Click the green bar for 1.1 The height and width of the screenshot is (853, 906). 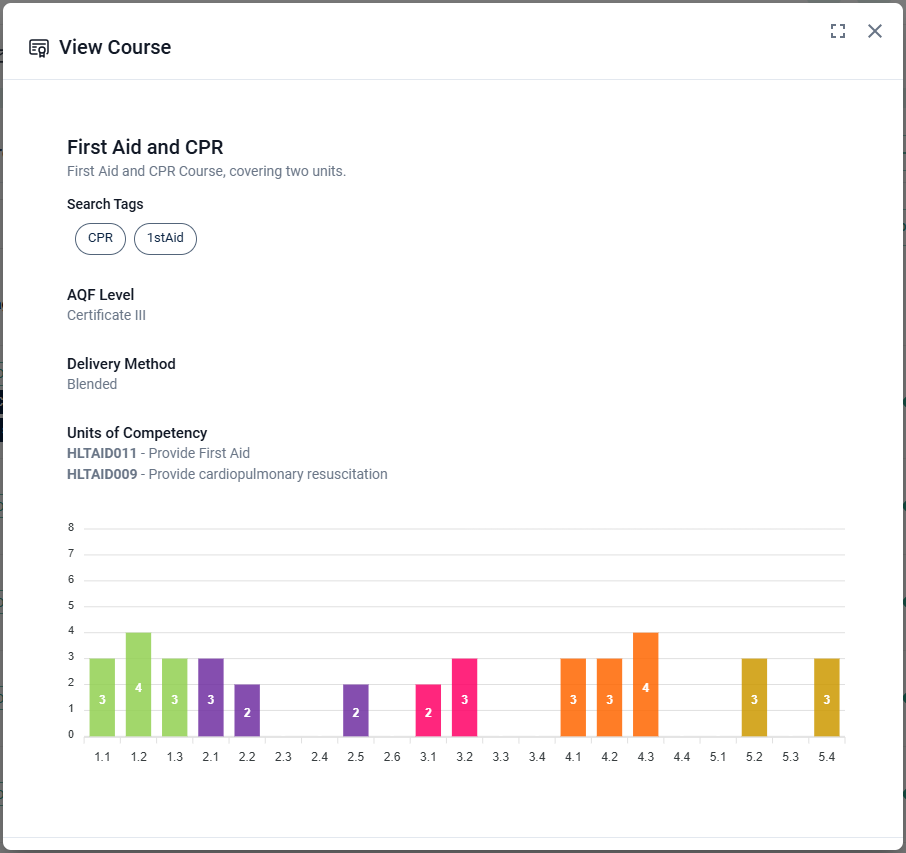(102, 698)
